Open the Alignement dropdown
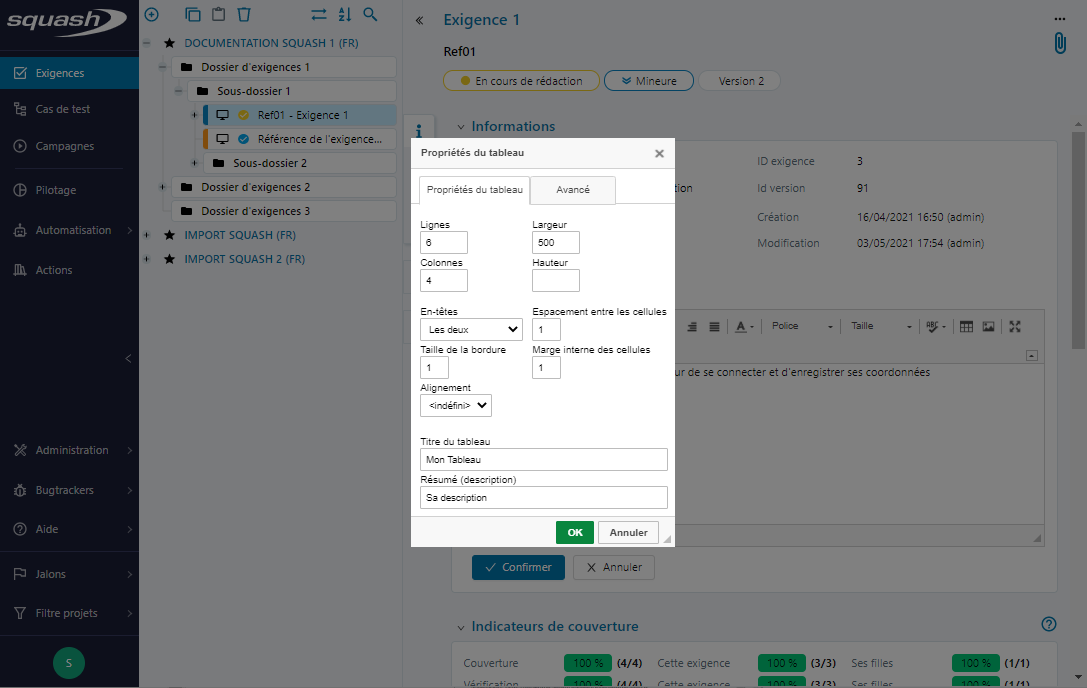 [x=456, y=405]
